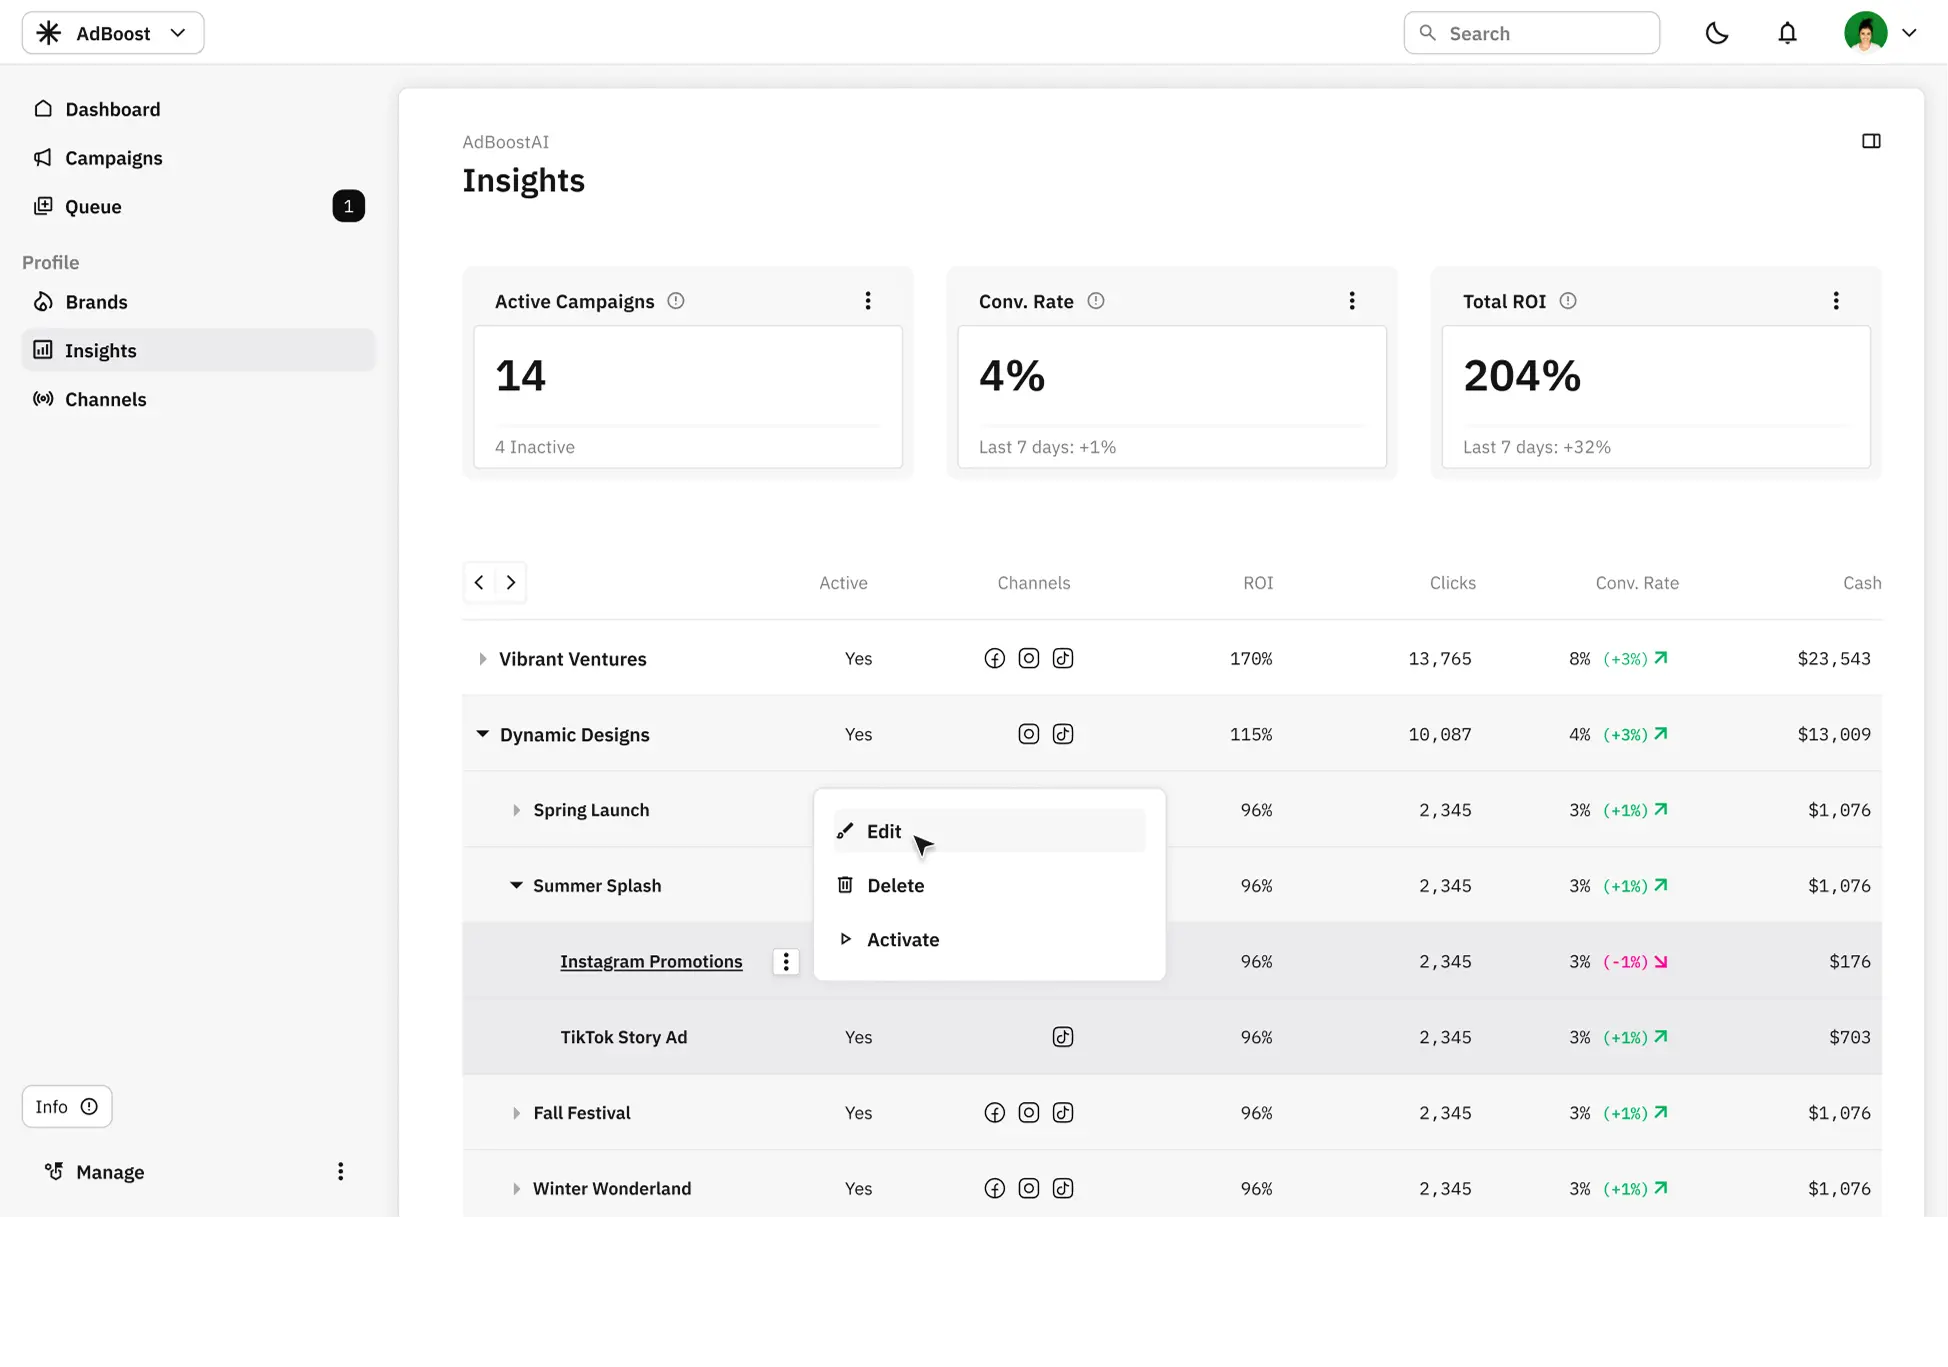Open the Manage options three-dot menu
Image resolution: width=1948 pixels, height=1367 pixels.
(340, 1171)
